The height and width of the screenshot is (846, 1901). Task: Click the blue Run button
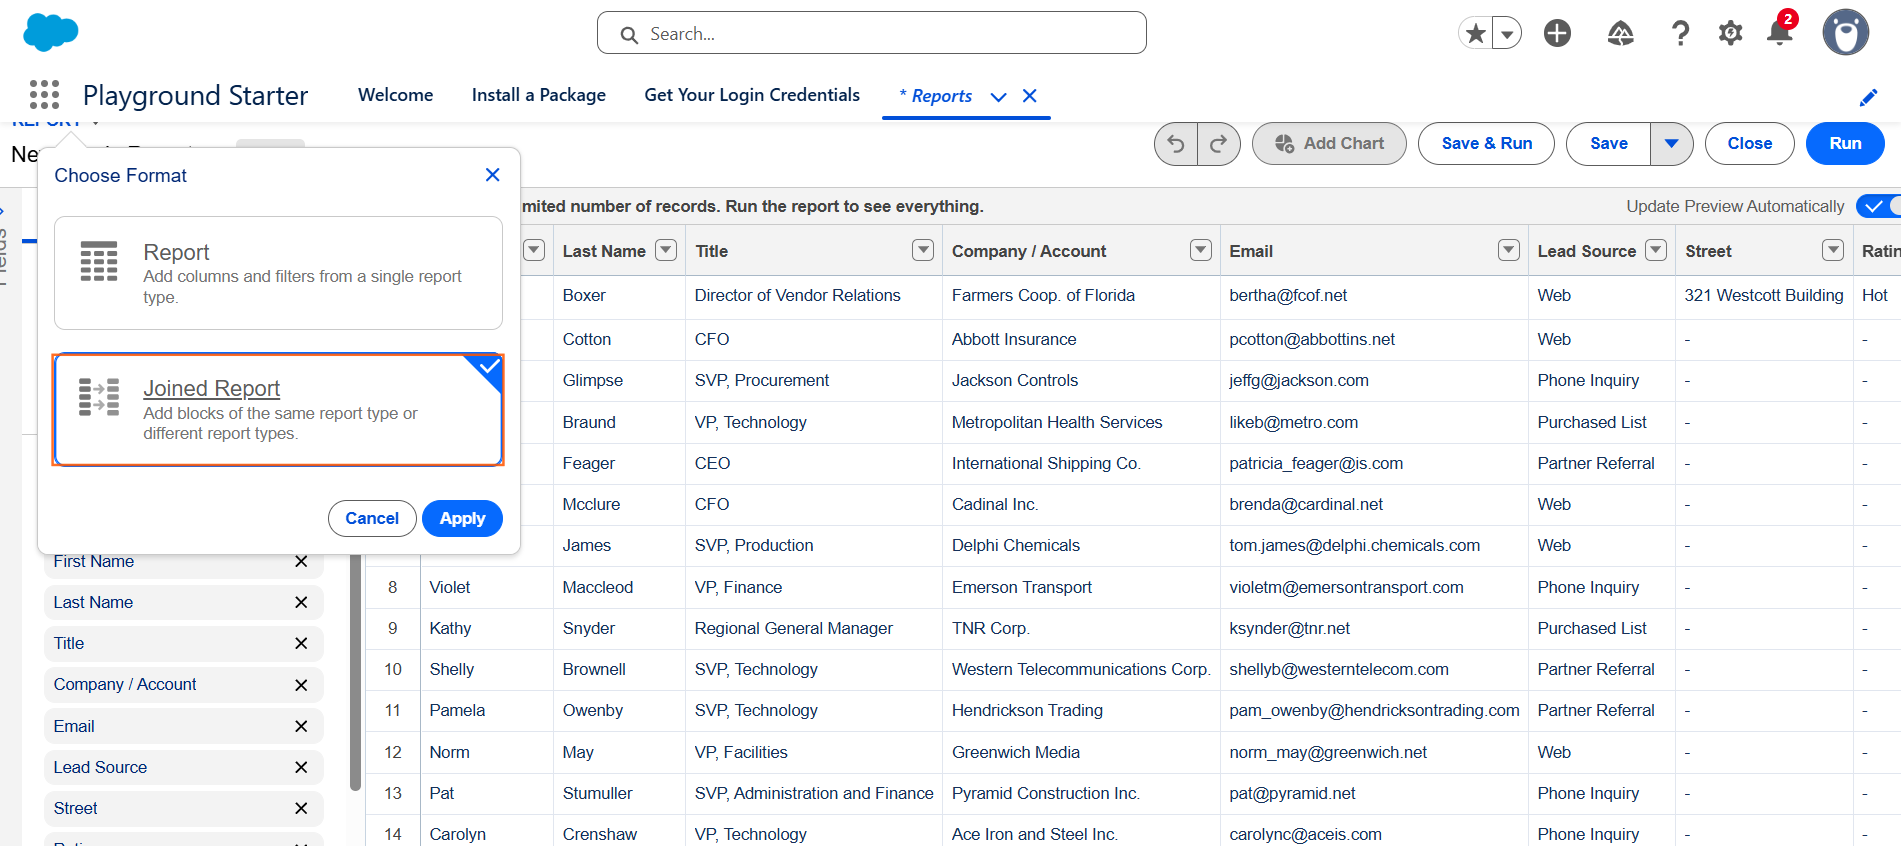pyautogui.click(x=1845, y=144)
